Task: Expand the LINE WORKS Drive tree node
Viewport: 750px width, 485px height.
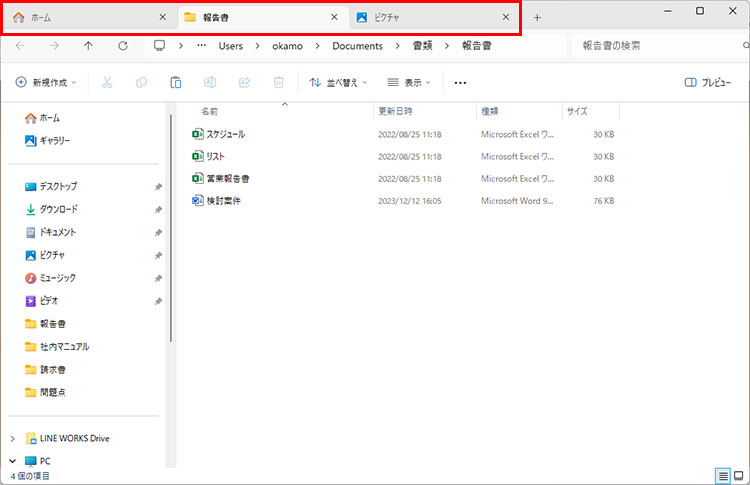Action: (12, 438)
